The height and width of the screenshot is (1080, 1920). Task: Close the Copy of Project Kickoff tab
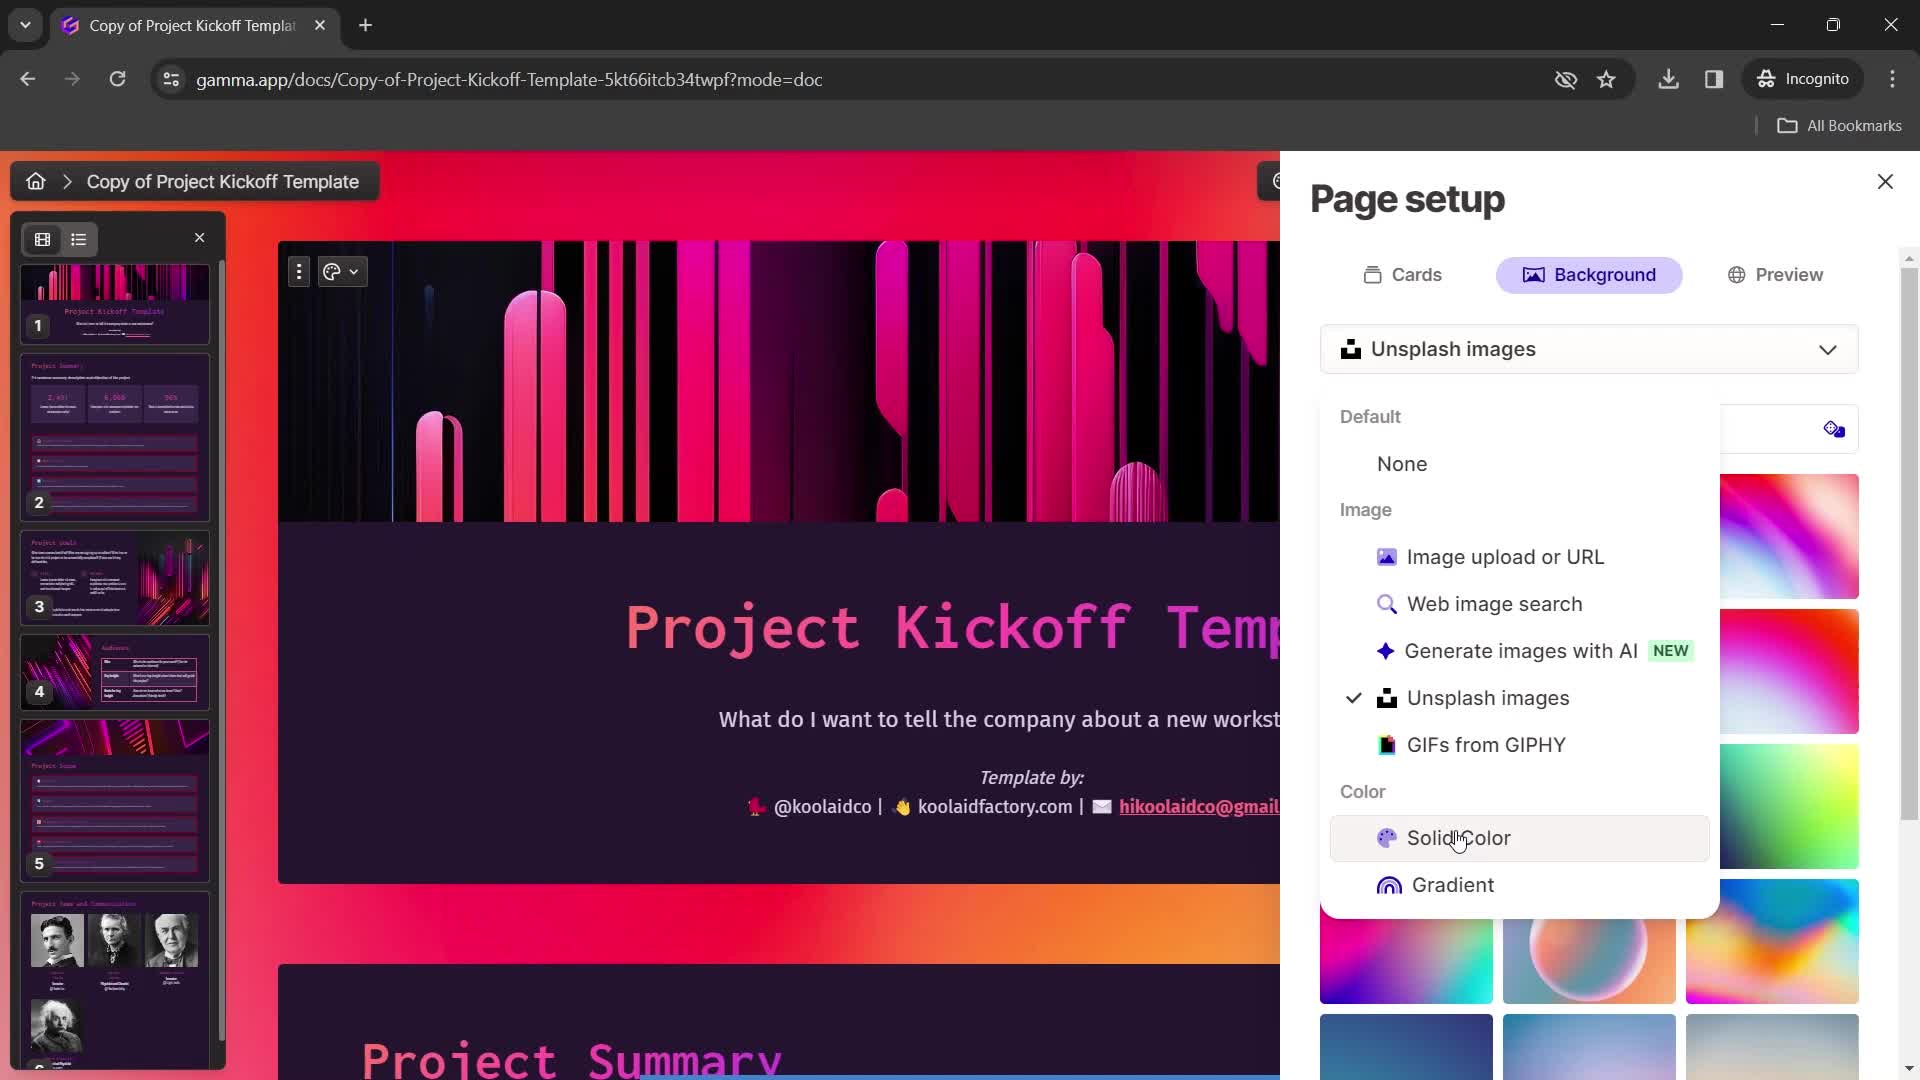(320, 25)
